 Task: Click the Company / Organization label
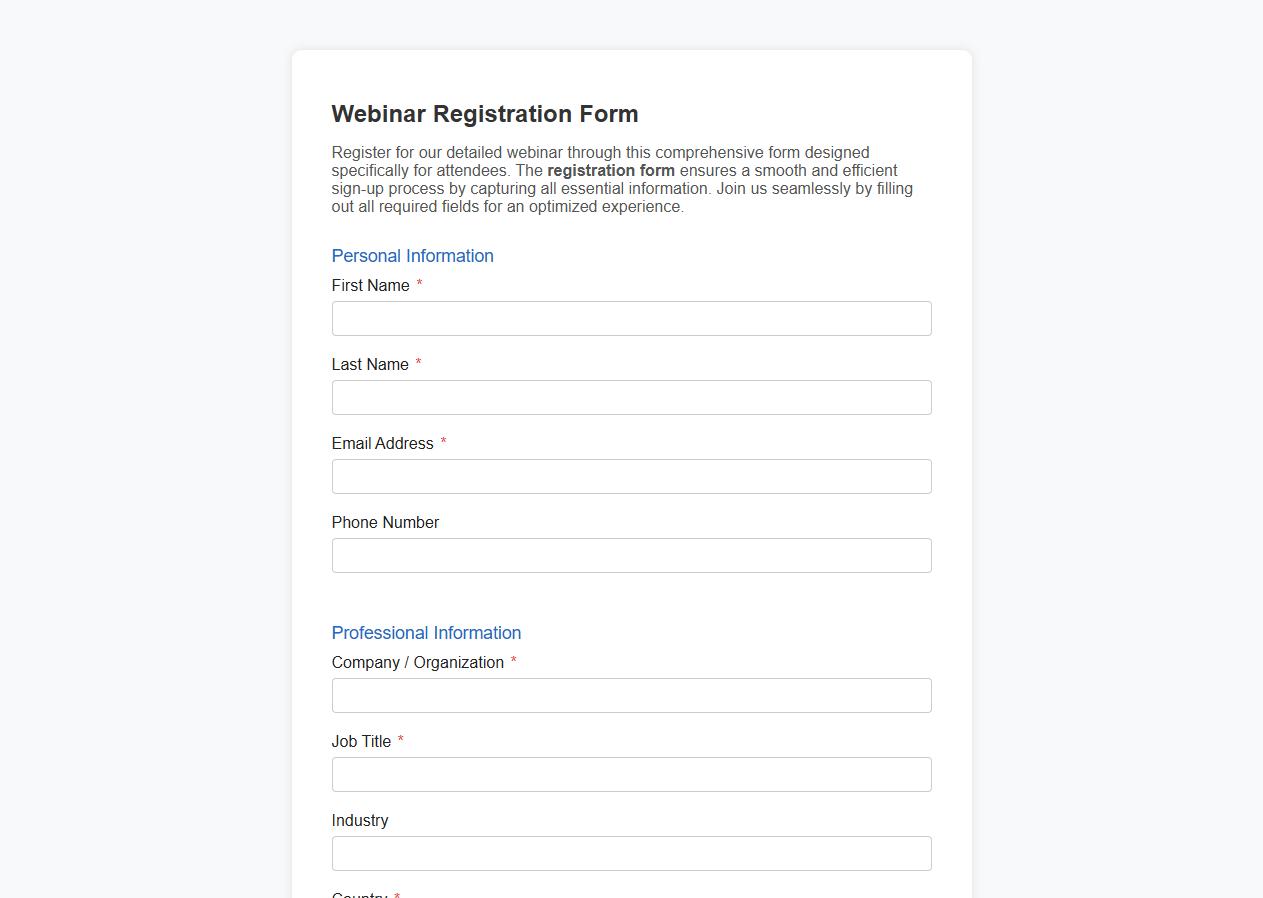pyautogui.click(x=418, y=662)
